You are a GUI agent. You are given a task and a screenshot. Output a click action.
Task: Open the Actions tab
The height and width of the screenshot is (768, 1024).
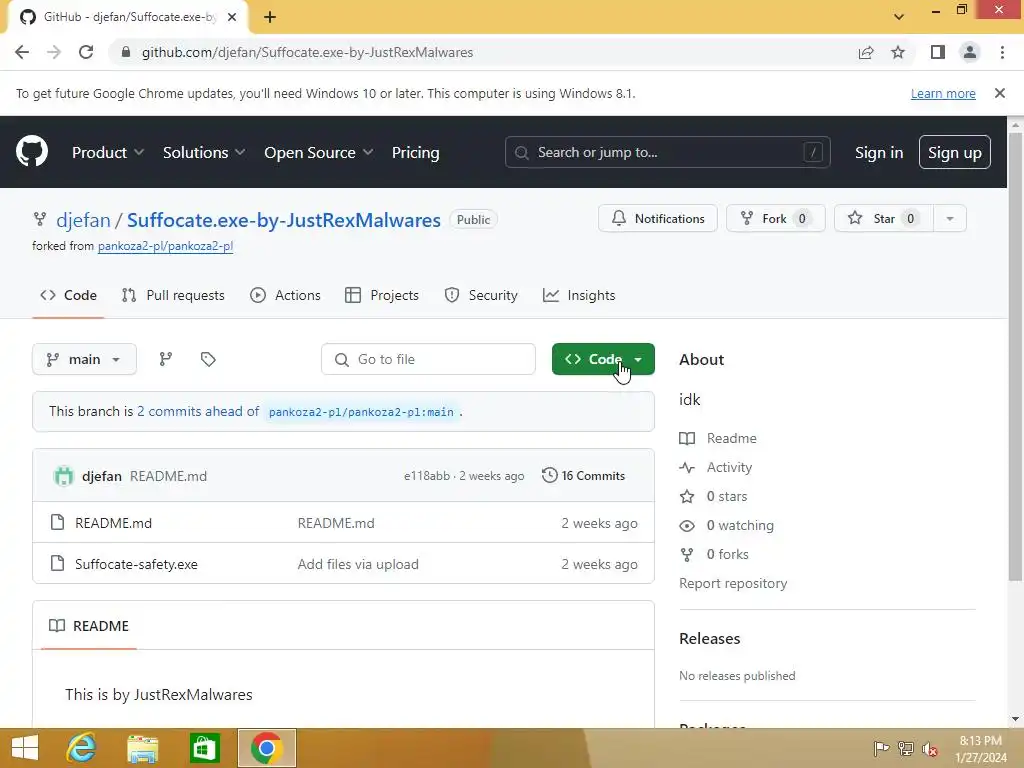tap(285, 295)
